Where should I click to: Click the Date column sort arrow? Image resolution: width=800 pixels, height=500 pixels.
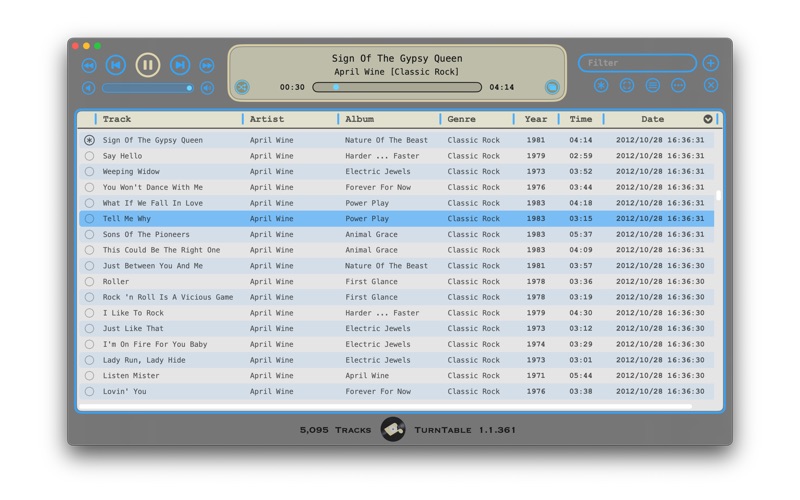[x=708, y=119]
